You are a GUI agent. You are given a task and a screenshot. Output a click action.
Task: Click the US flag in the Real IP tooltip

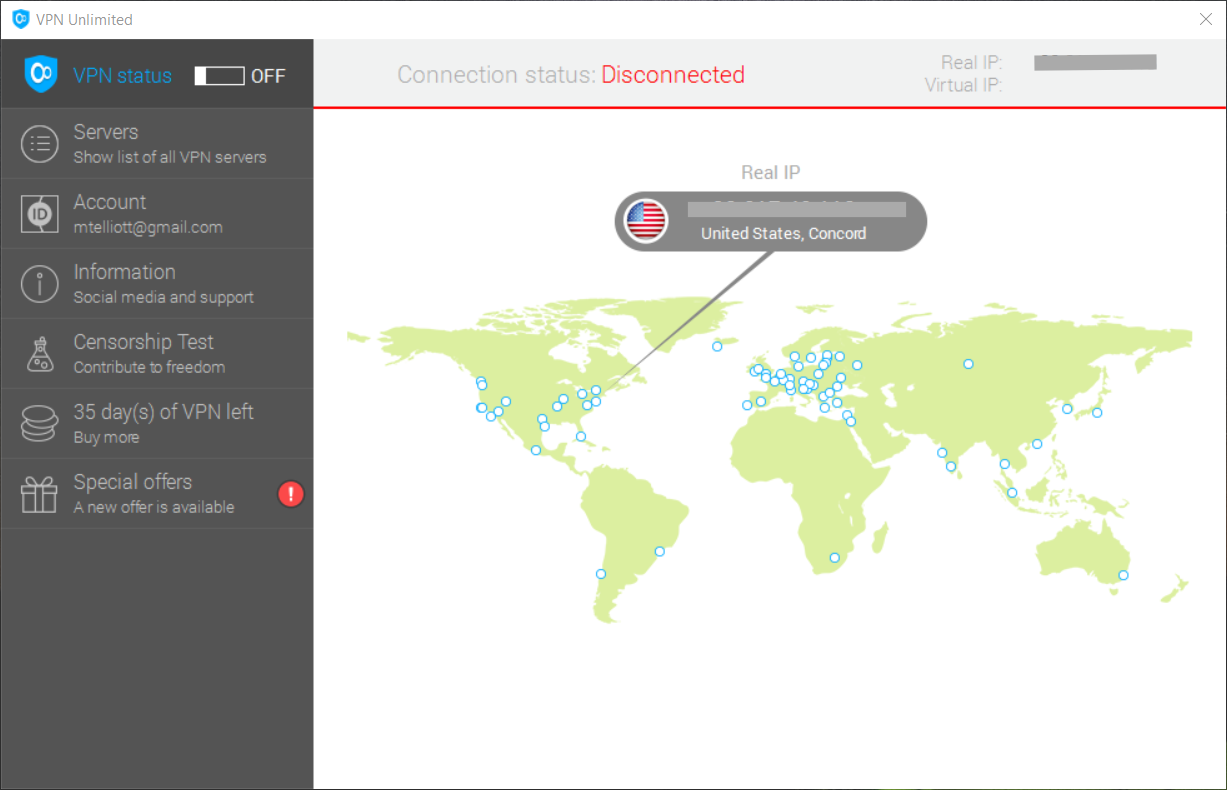pyautogui.click(x=645, y=220)
